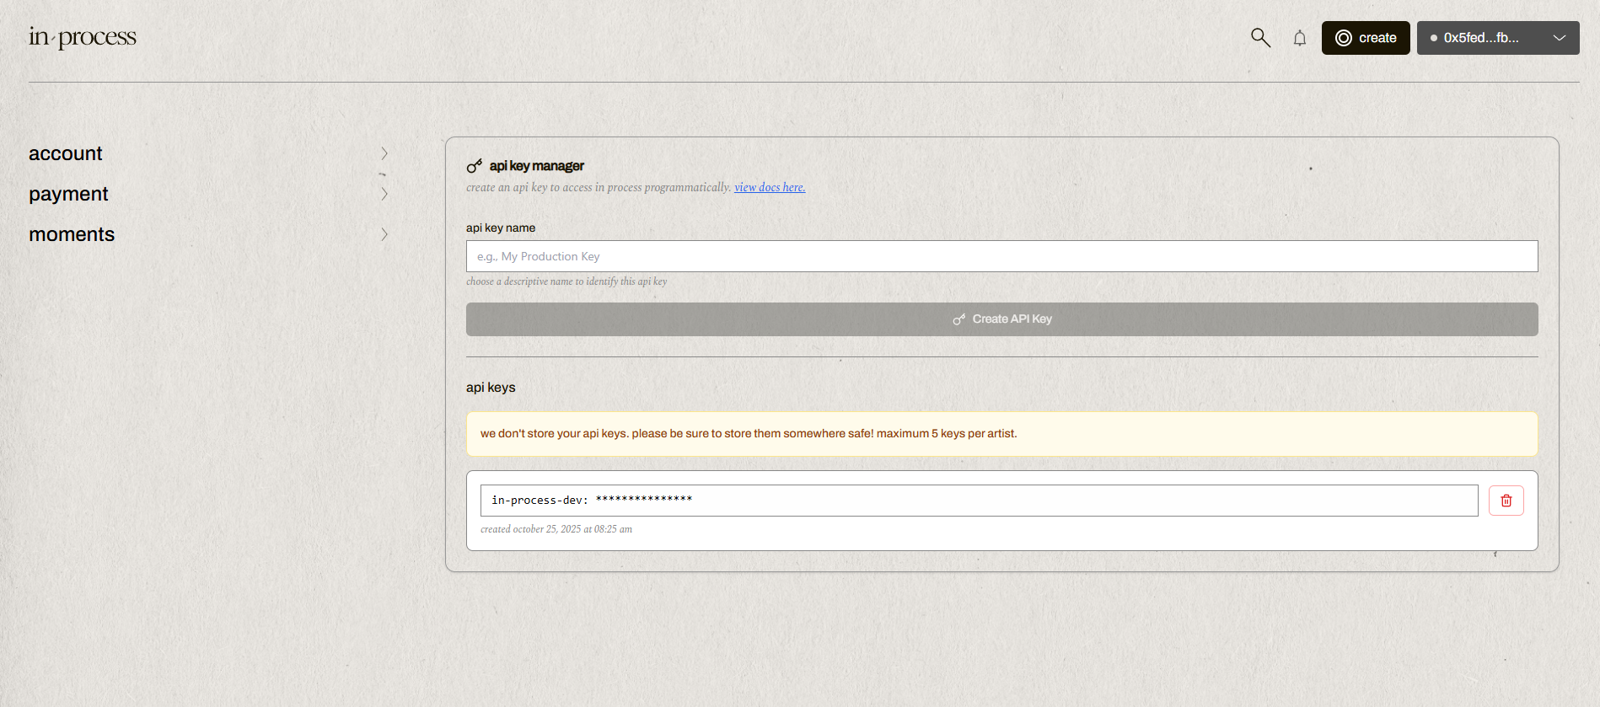Viewport: 1600px width, 707px height.
Task: Click the 0x5fed...fb... wallet address
Action: pyautogui.click(x=1480, y=38)
